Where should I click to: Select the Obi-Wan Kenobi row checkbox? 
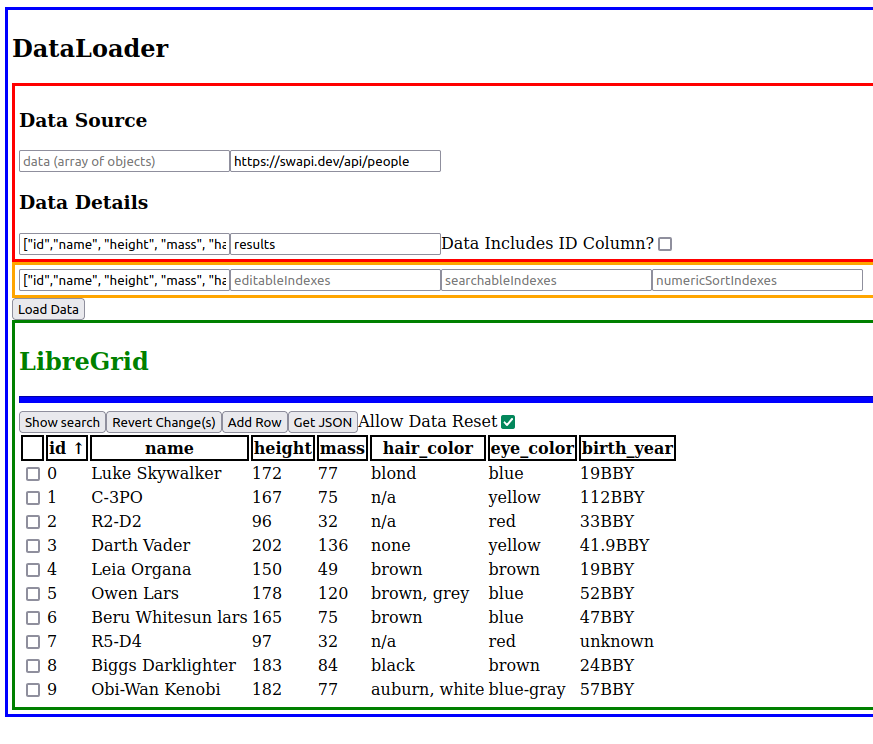[33, 689]
